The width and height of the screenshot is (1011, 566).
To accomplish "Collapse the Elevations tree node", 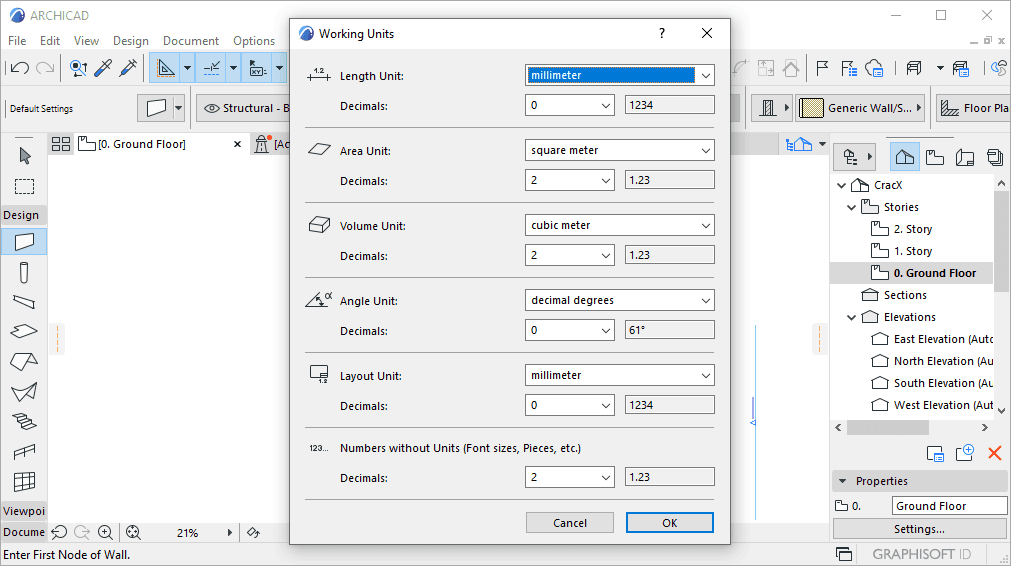I will pos(851,317).
